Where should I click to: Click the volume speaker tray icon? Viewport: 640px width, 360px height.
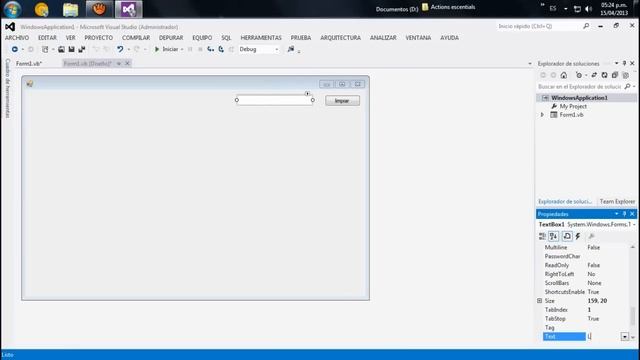[588, 9]
